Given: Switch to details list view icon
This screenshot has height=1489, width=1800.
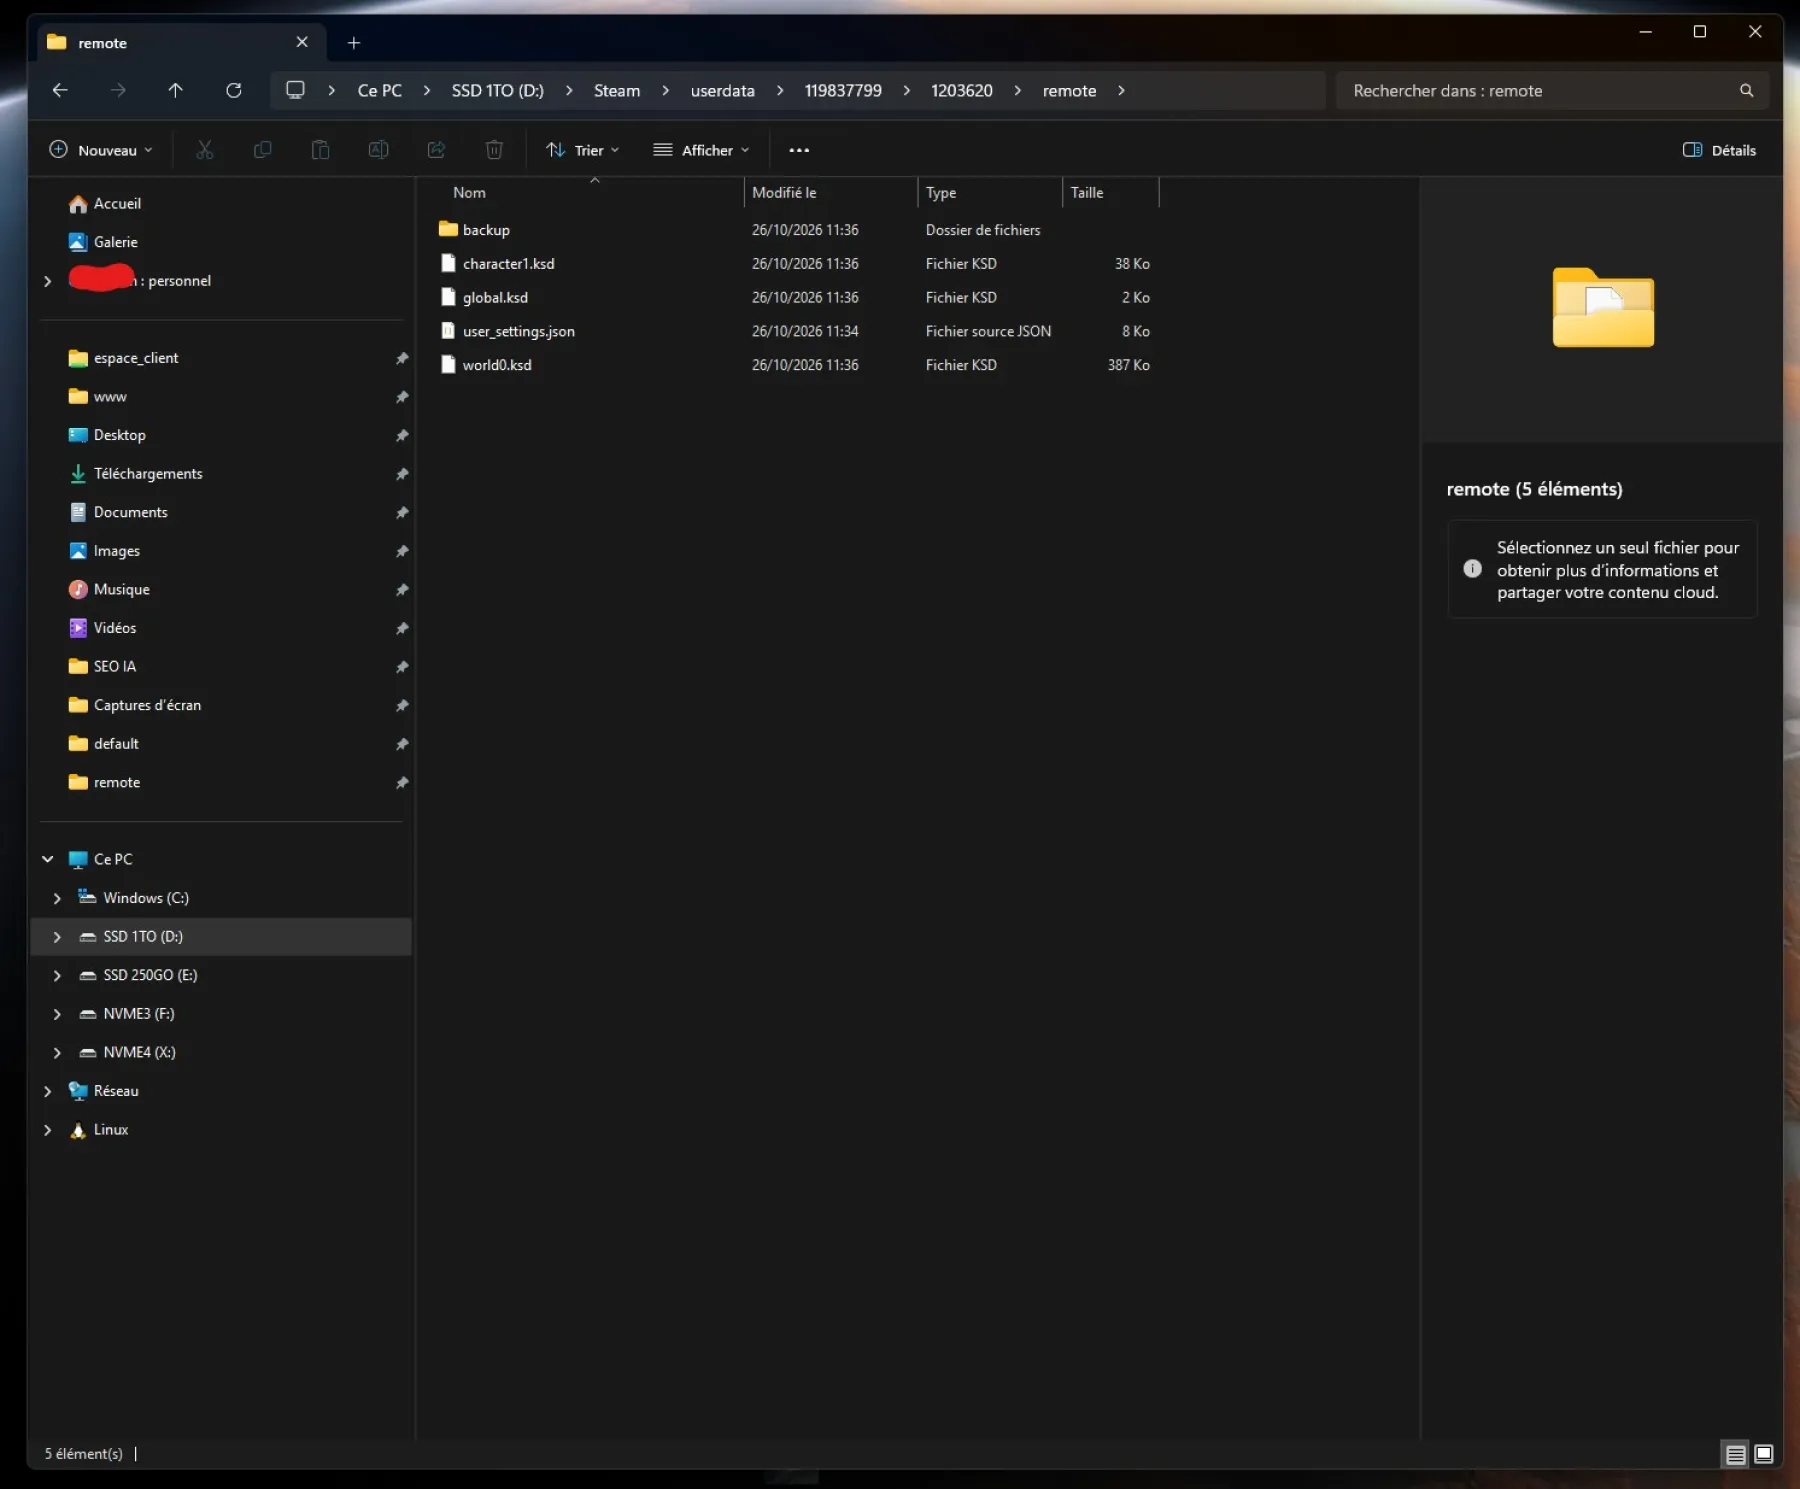Looking at the screenshot, I should point(1736,1454).
